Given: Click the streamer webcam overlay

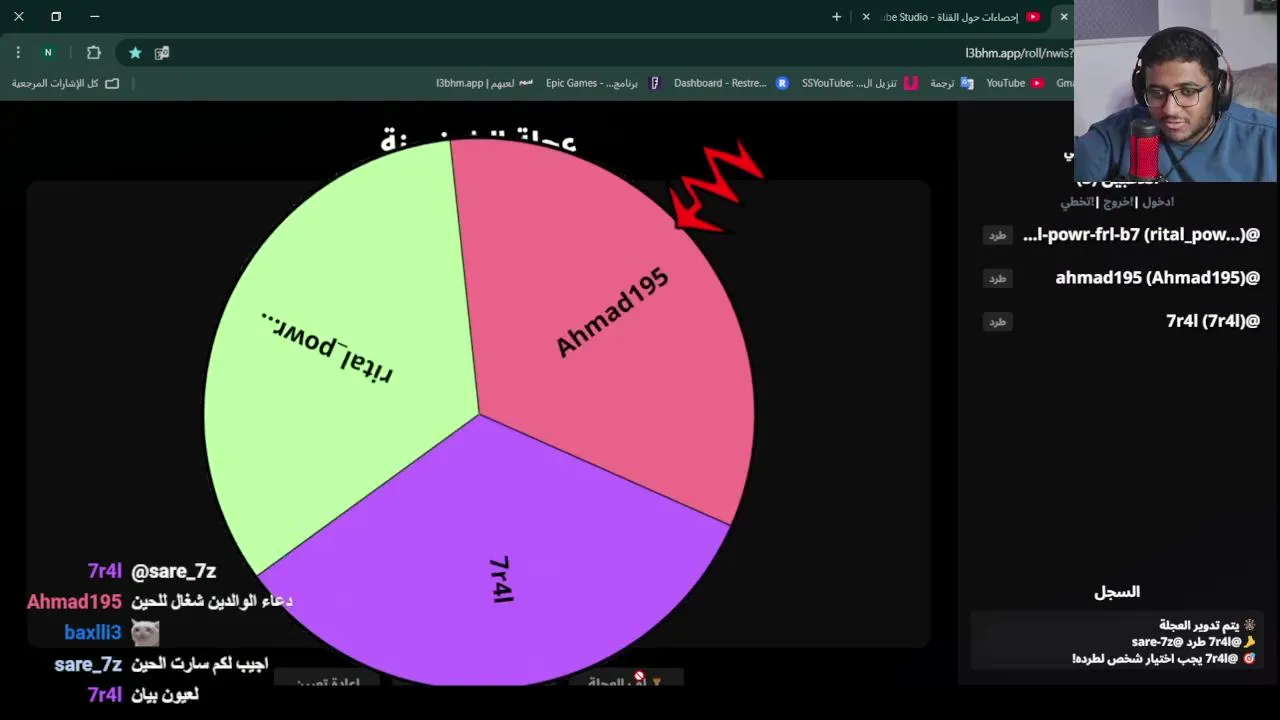Looking at the screenshot, I should coord(1176,91).
